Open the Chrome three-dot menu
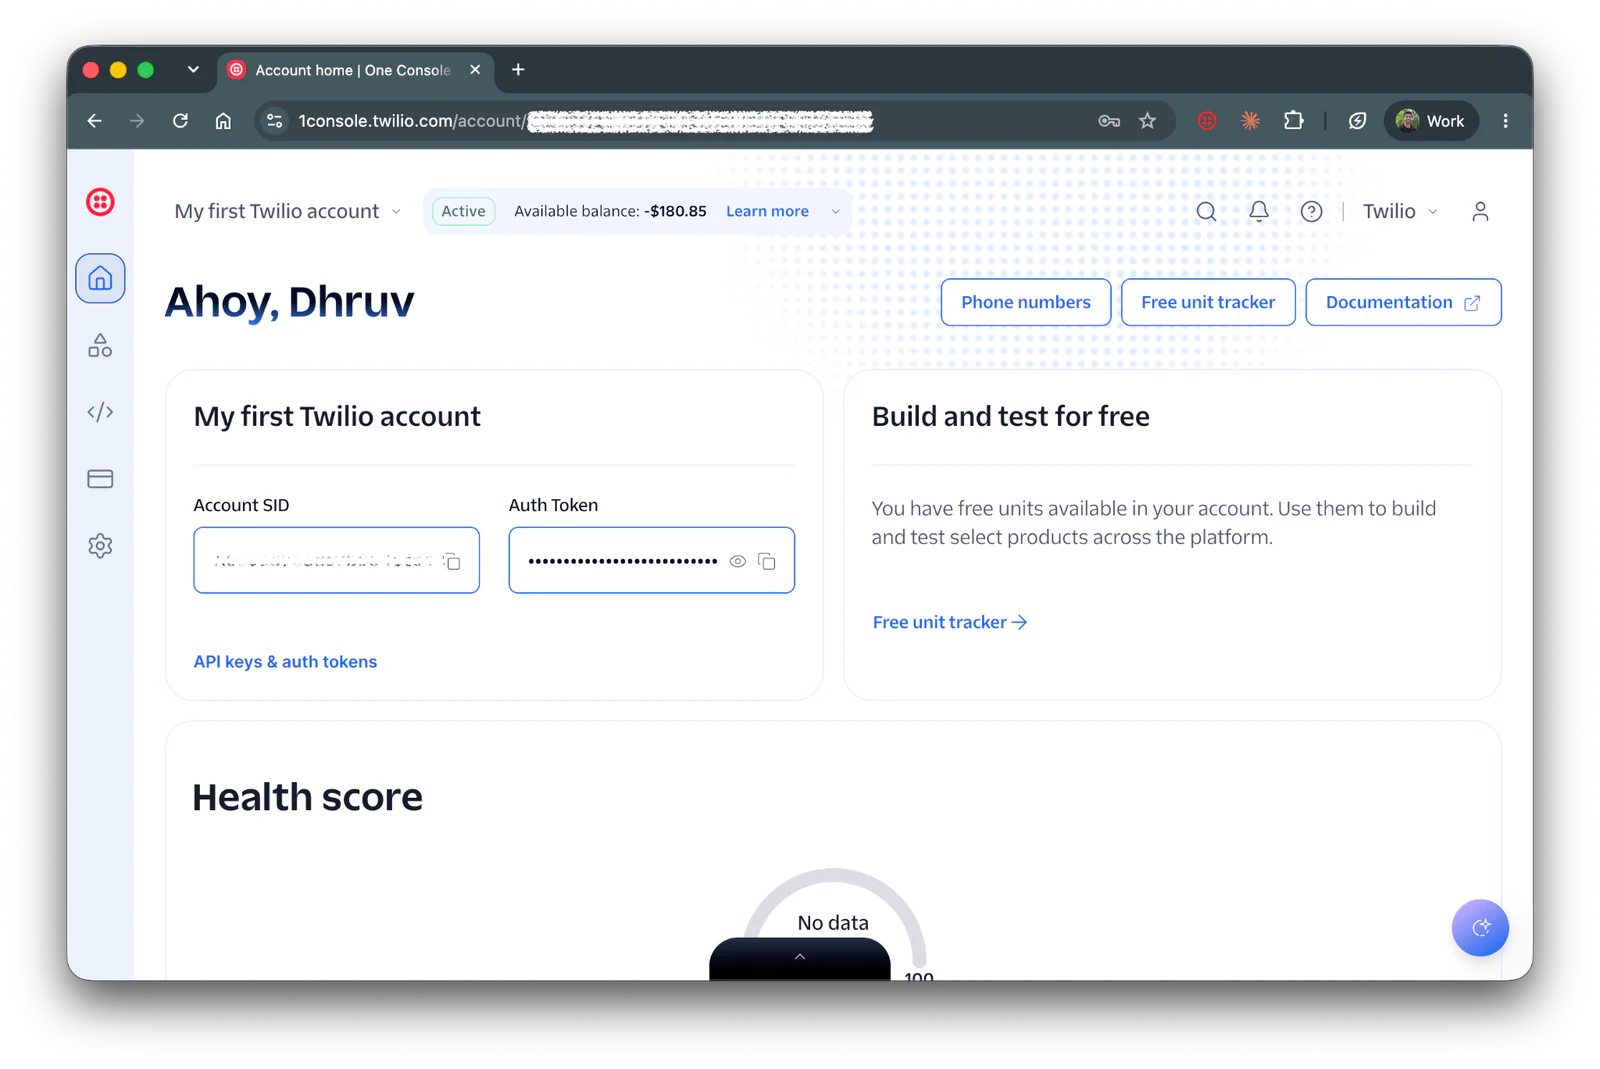1600x1069 pixels. pyautogui.click(x=1505, y=121)
